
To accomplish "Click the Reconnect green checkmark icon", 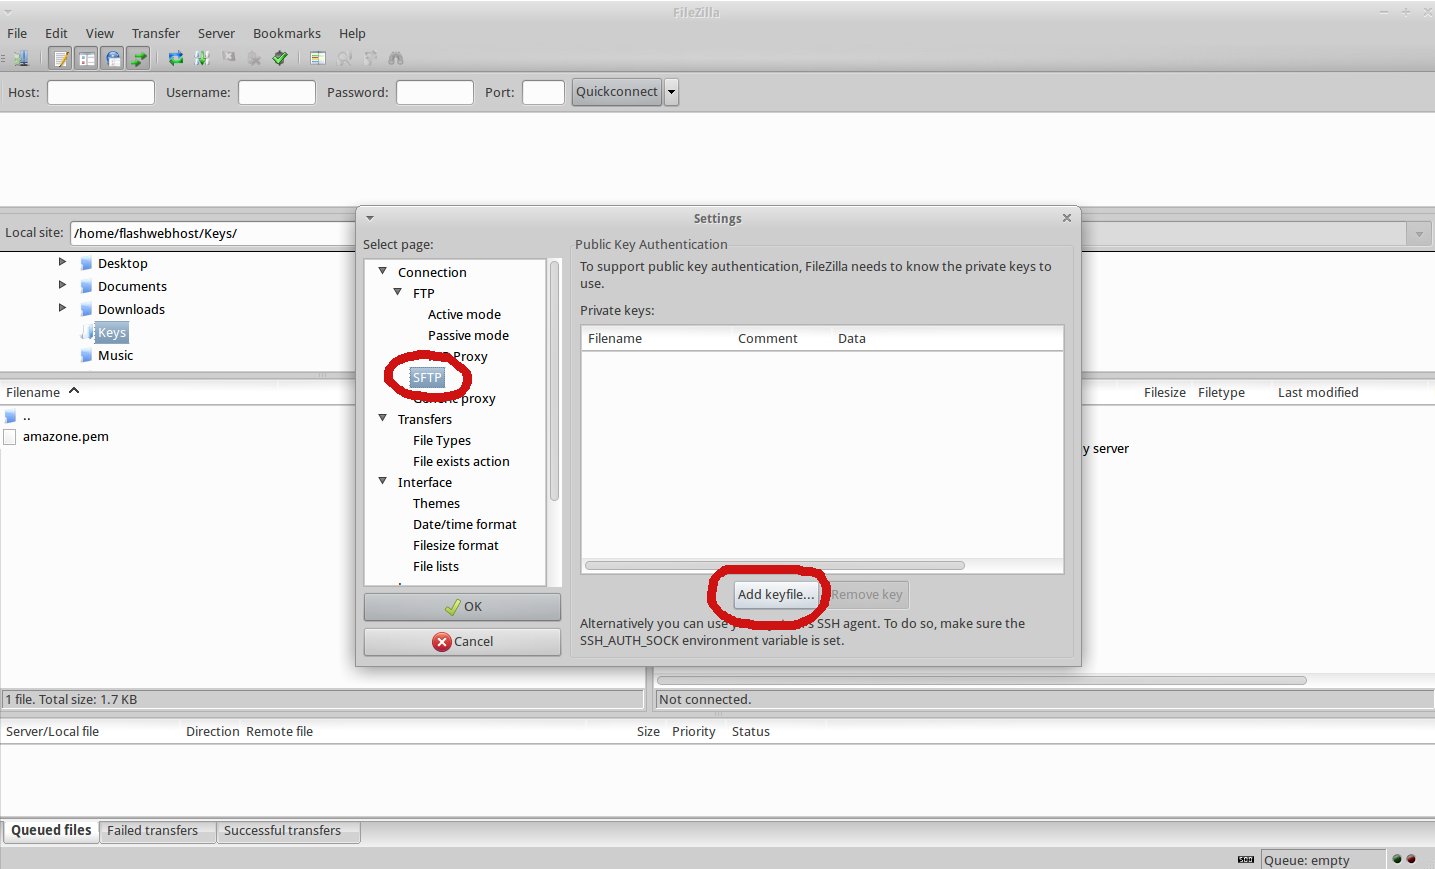I will click(x=280, y=58).
